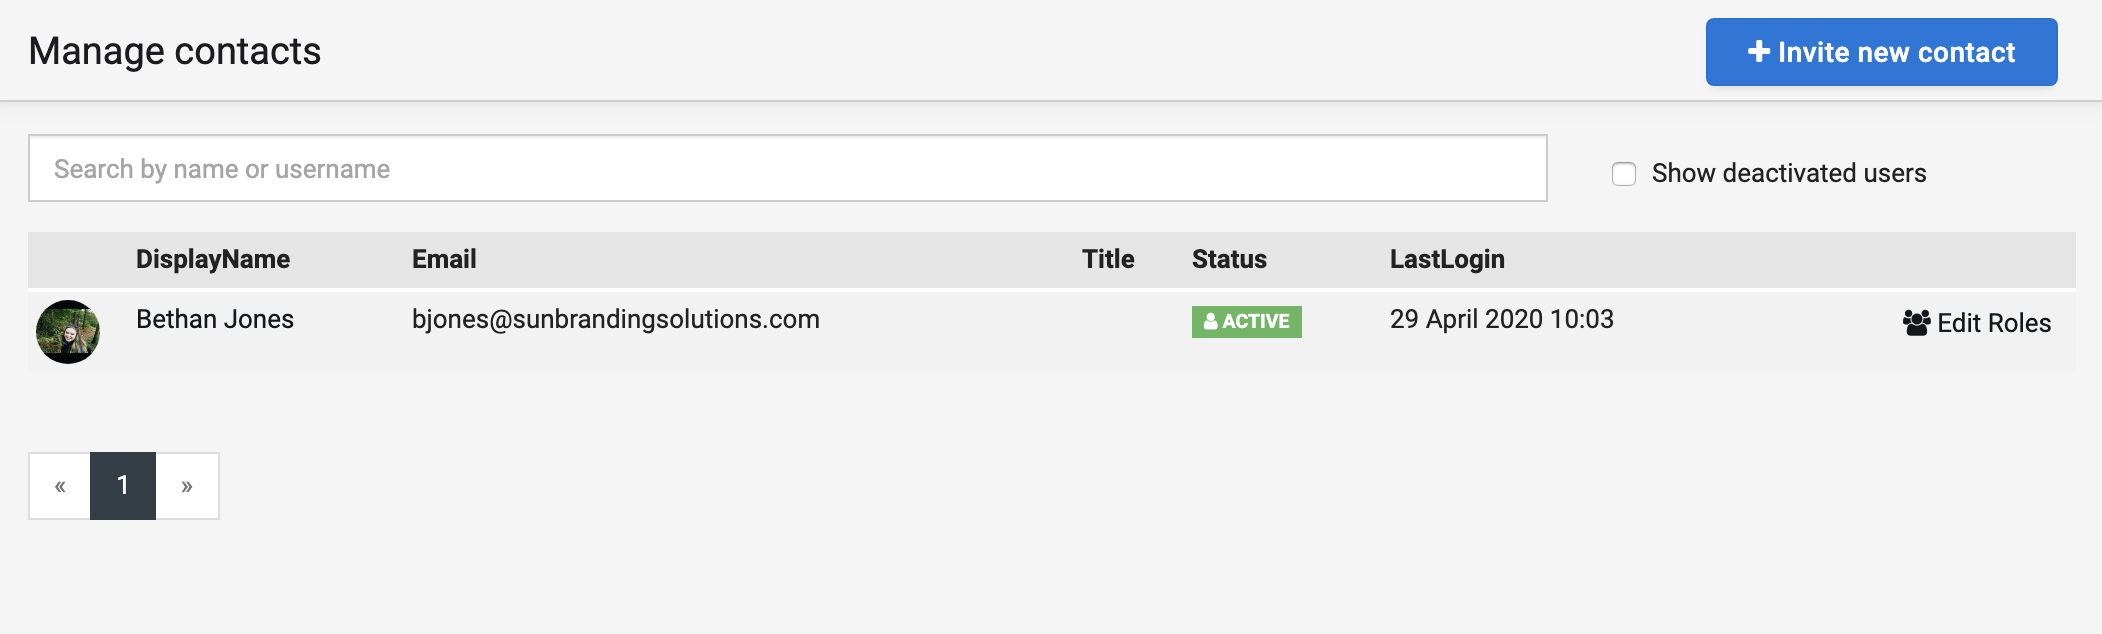Click the Show deactivated users label
The height and width of the screenshot is (634, 2102).
pos(1788,173)
